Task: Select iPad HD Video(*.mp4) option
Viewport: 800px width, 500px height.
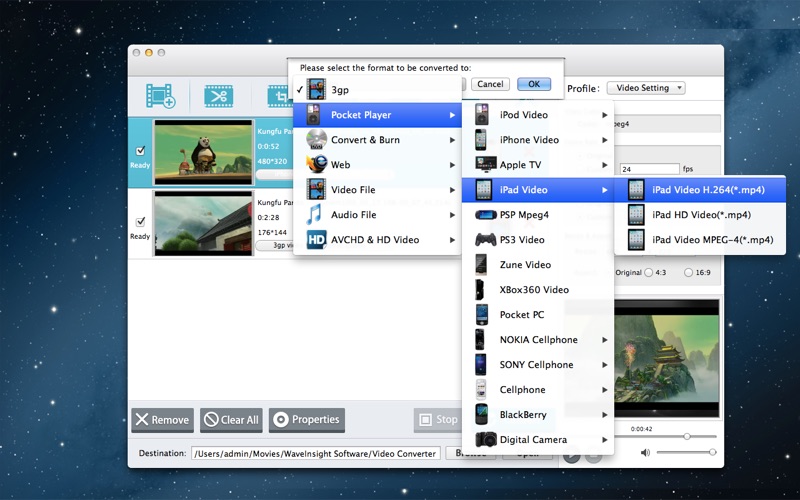Action: [x=699, y=215]
